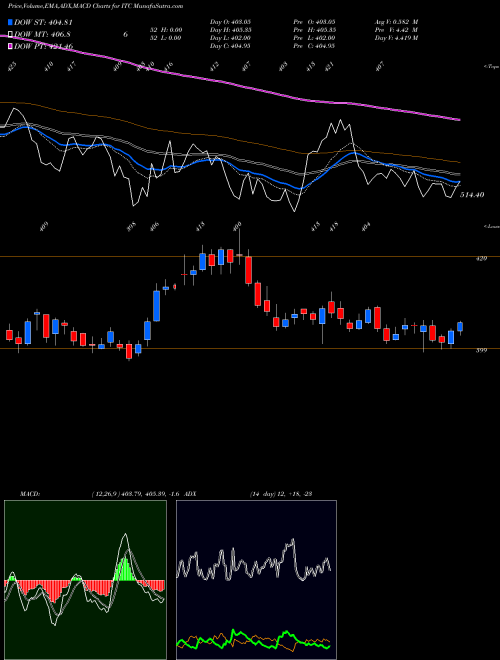
Task: Click the 429 upper price level label
Action: click(x=481, y=258)
